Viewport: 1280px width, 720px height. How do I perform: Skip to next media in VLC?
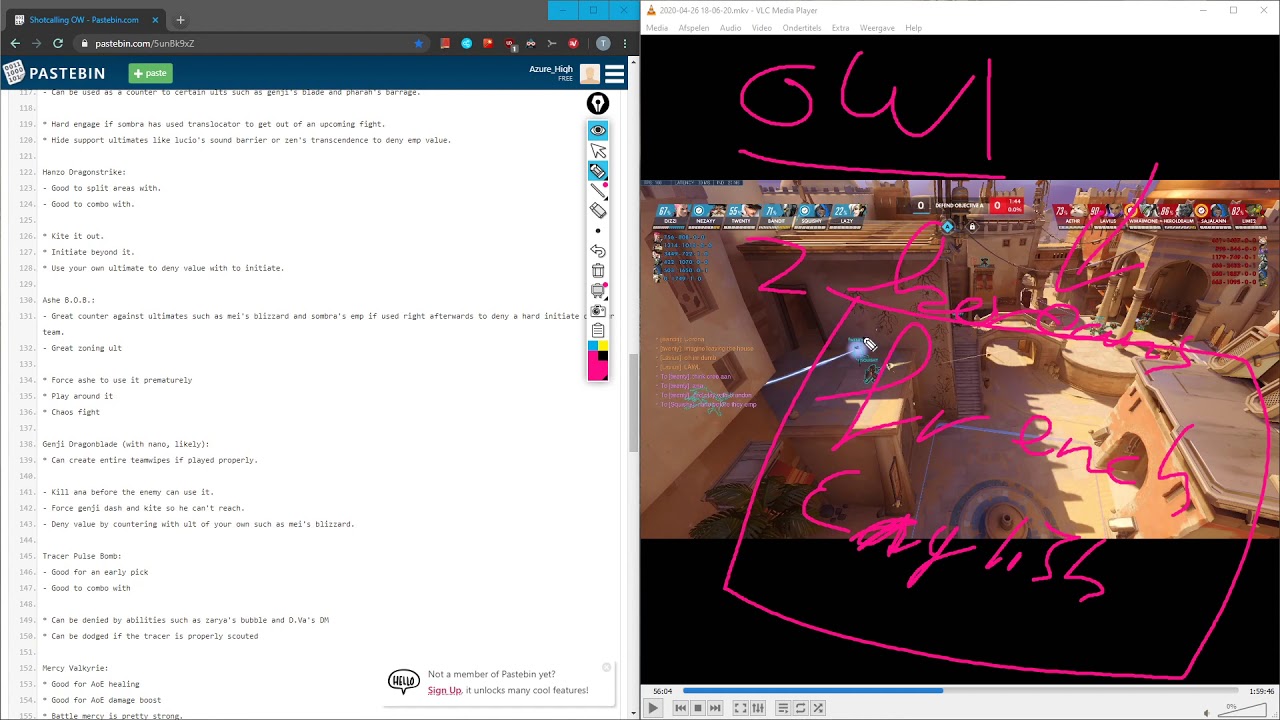click(715, 708)
